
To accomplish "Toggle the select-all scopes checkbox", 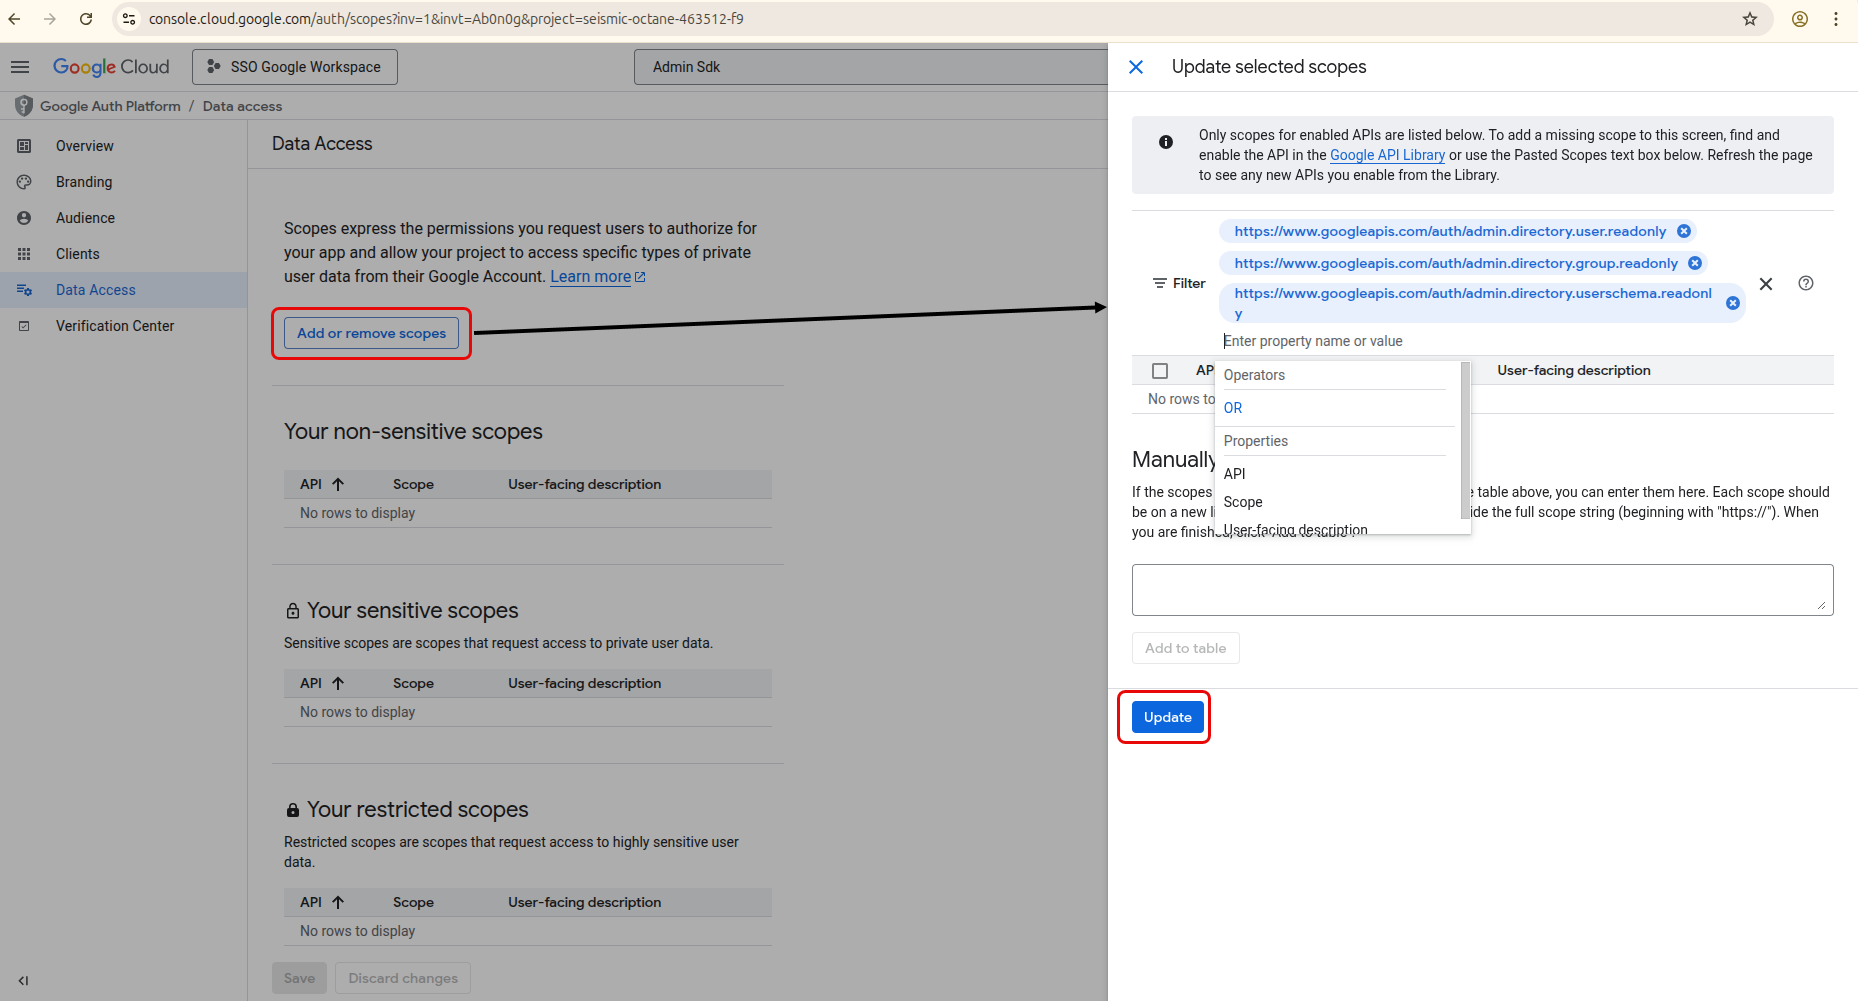I will click(x=1160, y=371).
